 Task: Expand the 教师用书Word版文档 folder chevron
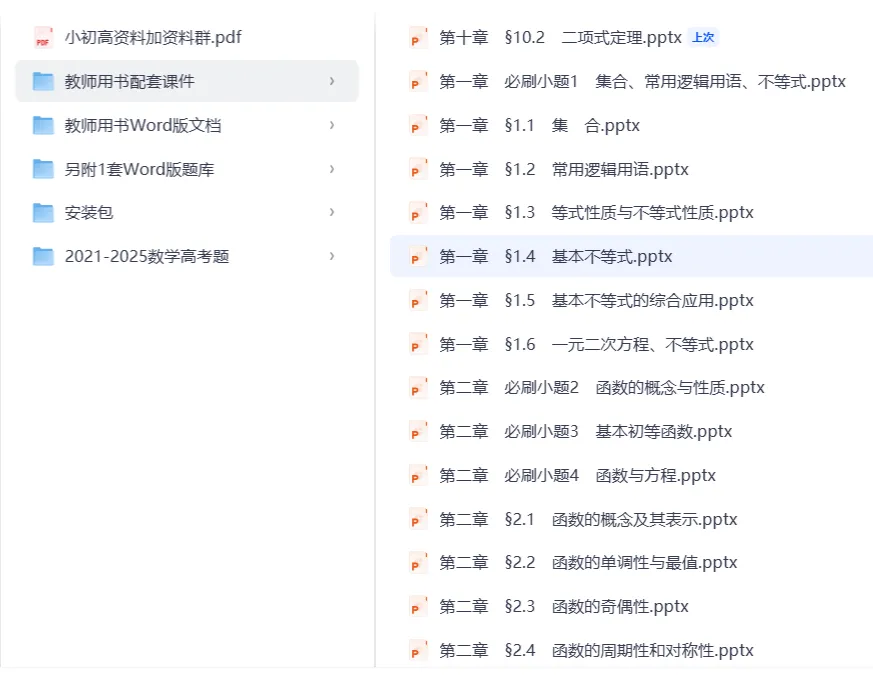332,125
